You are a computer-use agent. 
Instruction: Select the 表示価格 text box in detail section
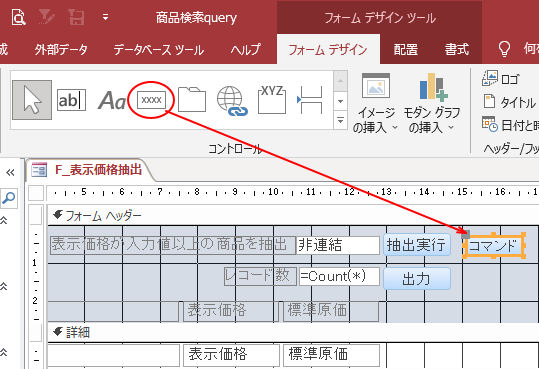pyautogui.click(x=231, y=355)
